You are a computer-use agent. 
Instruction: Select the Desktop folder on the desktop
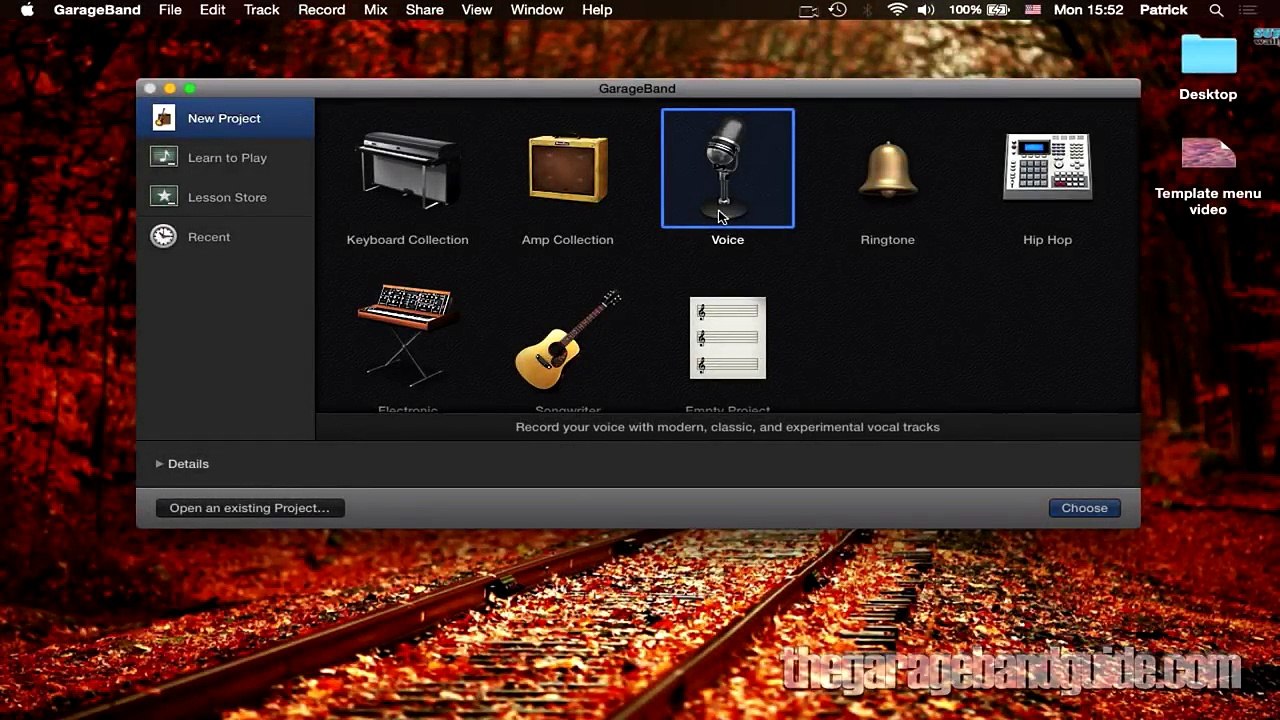[1208, 68]
